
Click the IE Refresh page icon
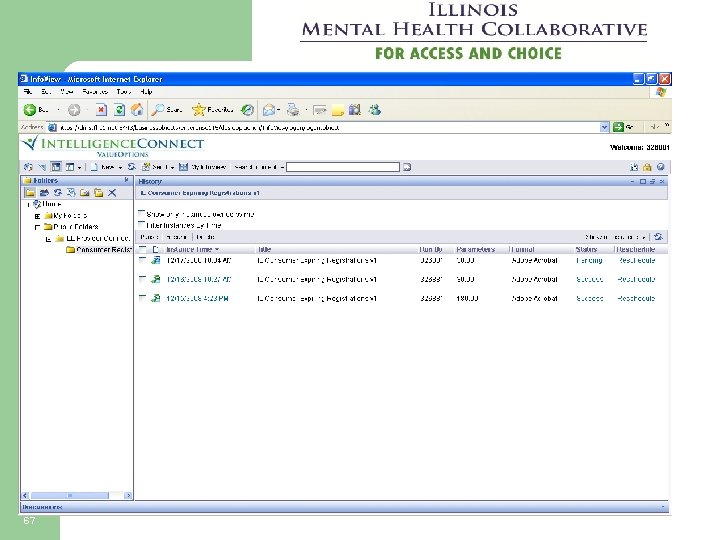[119, 110]
